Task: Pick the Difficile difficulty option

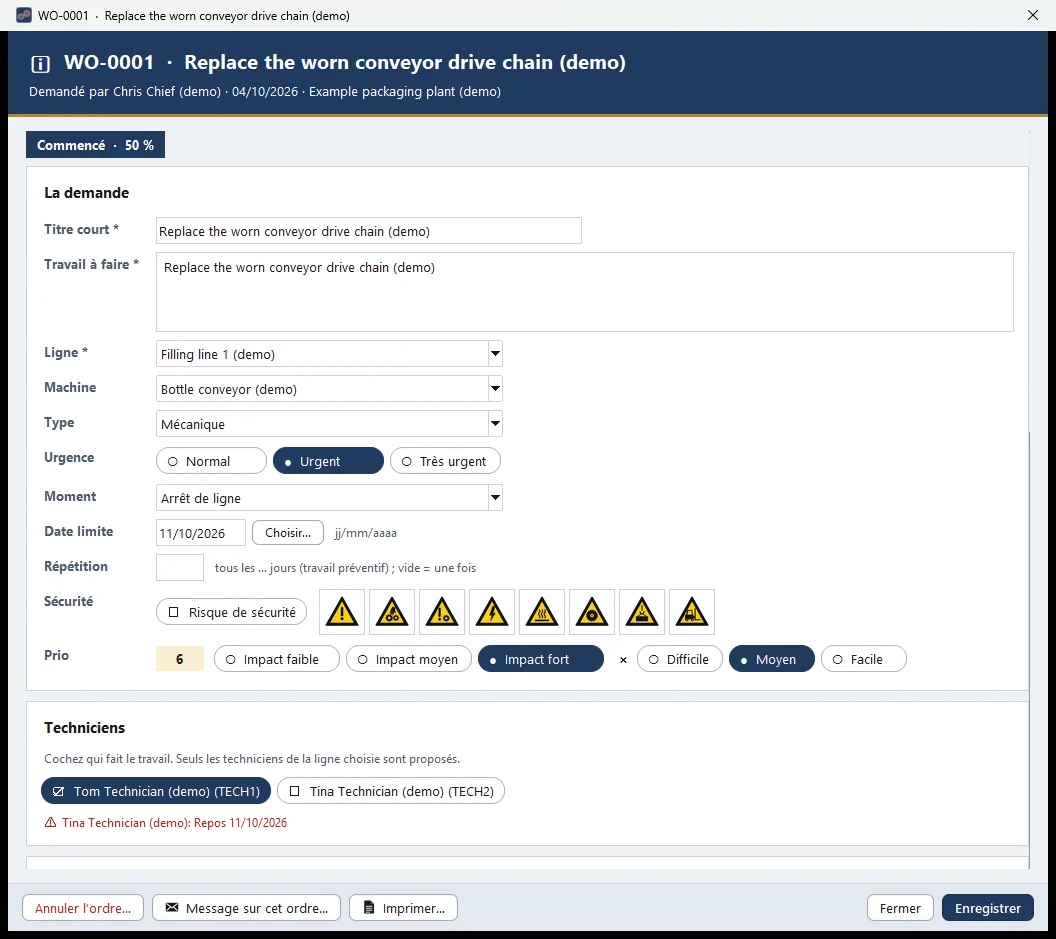Action: (x=680, y=659)
